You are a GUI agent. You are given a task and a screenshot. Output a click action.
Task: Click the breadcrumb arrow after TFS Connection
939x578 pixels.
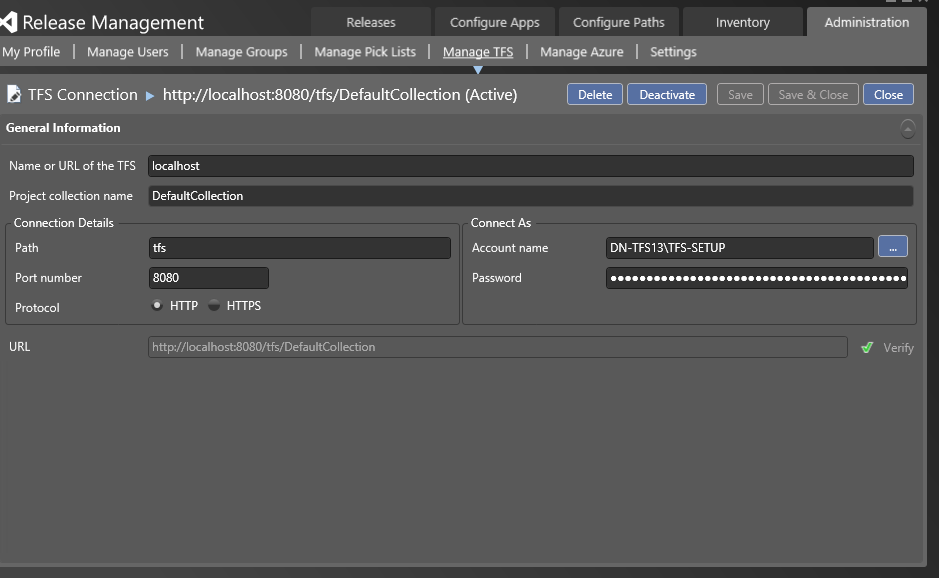tap(150, 95)
